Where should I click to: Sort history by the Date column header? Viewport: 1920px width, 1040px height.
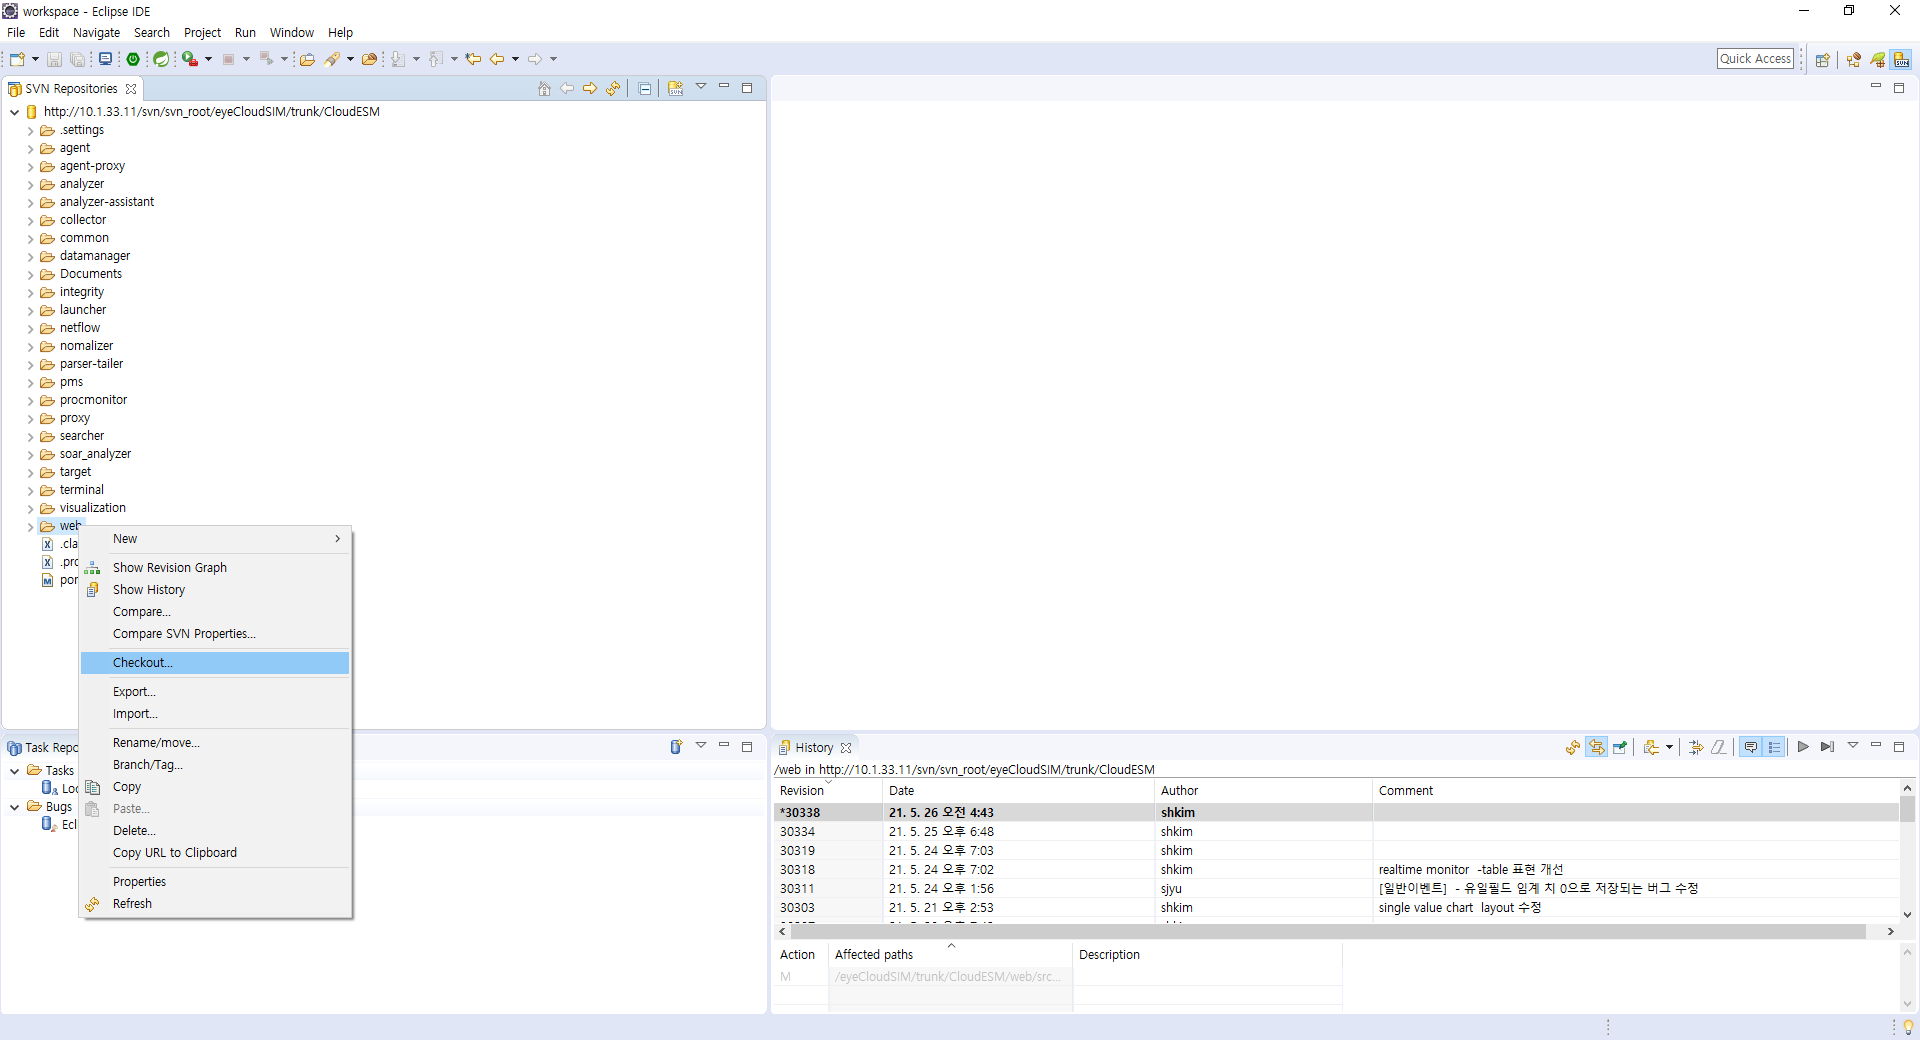pyautogui.click(x=1019, y=791)
